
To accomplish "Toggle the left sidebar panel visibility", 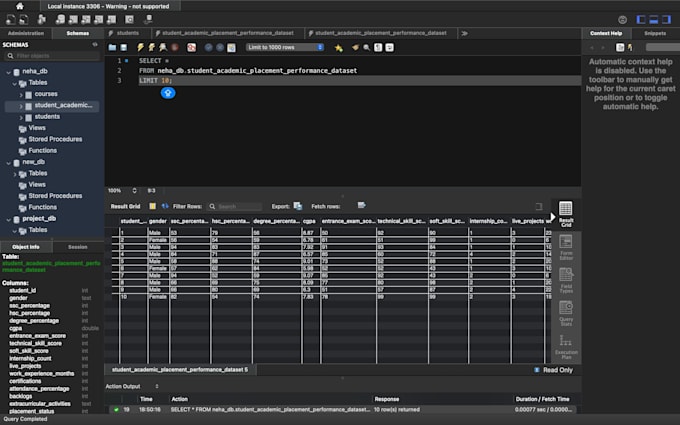I will click(641, 20).
